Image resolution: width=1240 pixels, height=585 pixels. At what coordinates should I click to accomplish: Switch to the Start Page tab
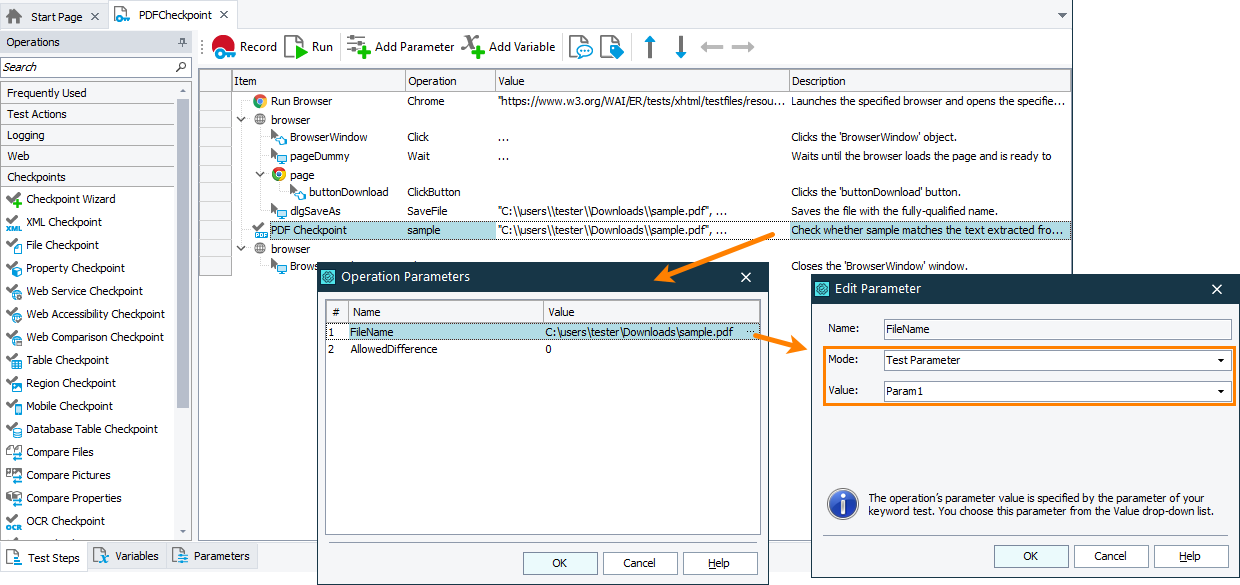pyautogui.click(x=55, y=16)
